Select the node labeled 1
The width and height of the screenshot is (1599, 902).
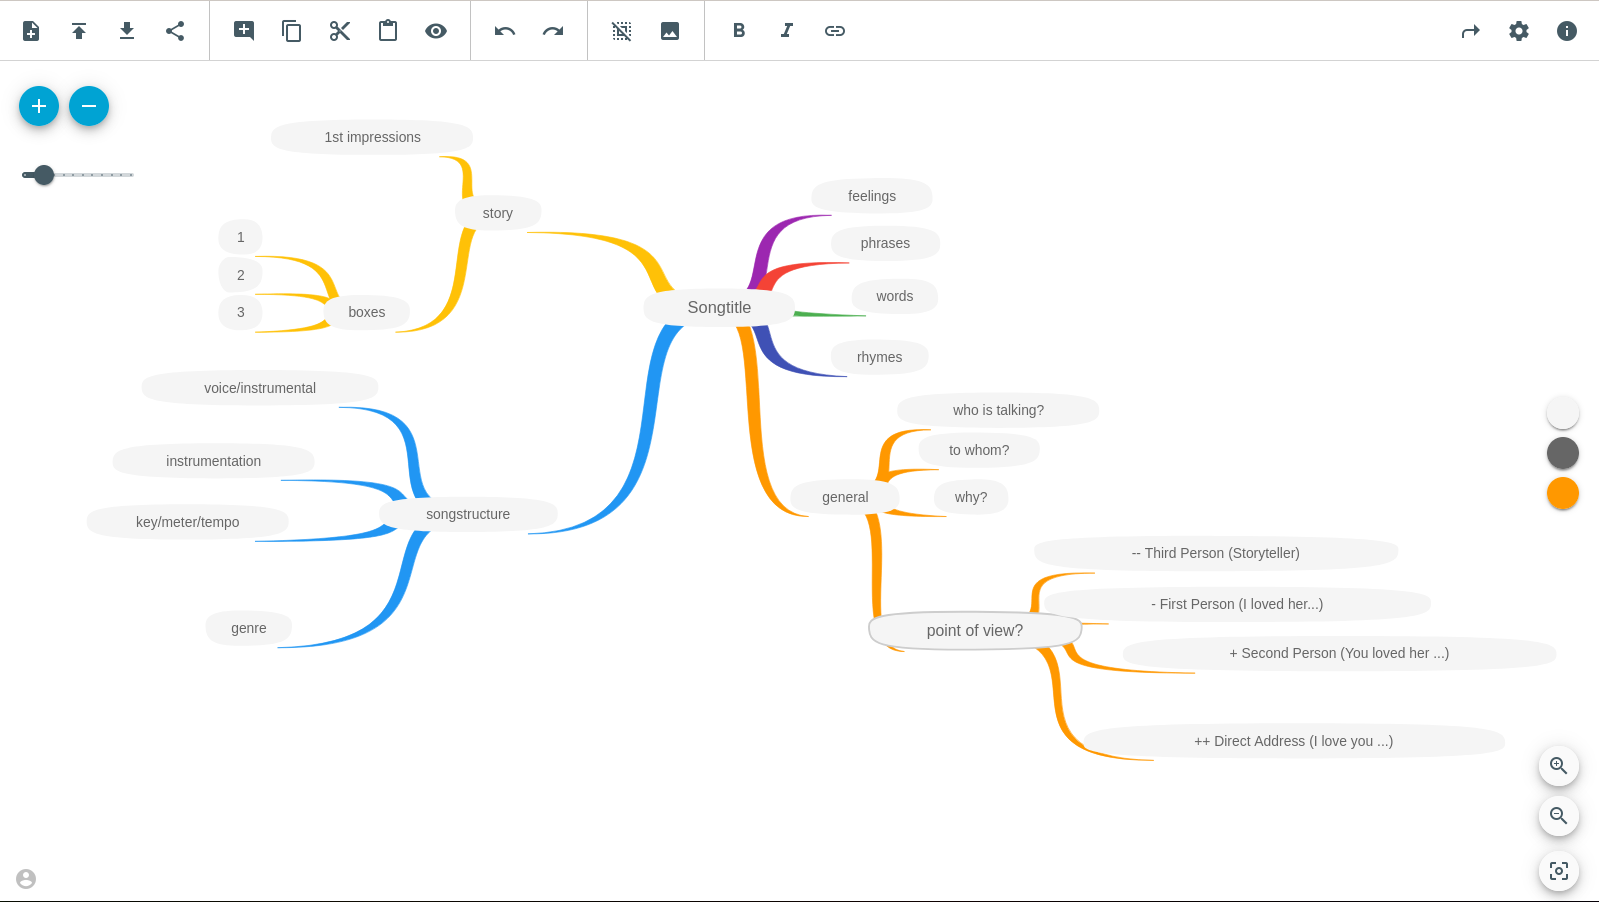[240, 237]
